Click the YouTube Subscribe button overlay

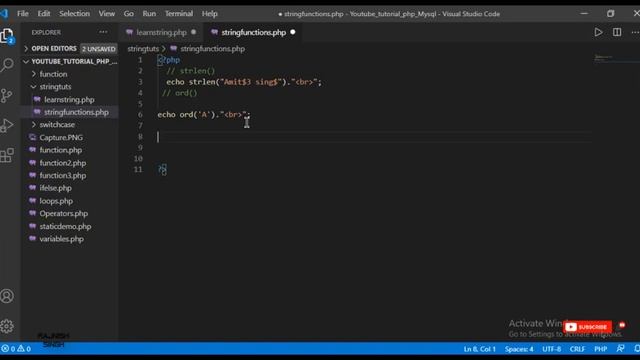pos(587,327)
